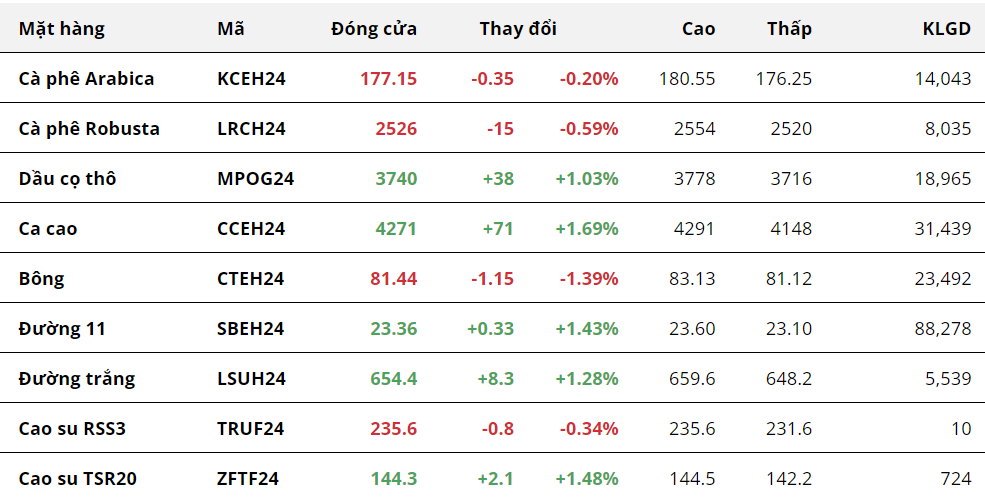Click the Đường 11 commodity name
Viewport: 985px width, 500px height.
pyautogui.click(x=62, y=329)
